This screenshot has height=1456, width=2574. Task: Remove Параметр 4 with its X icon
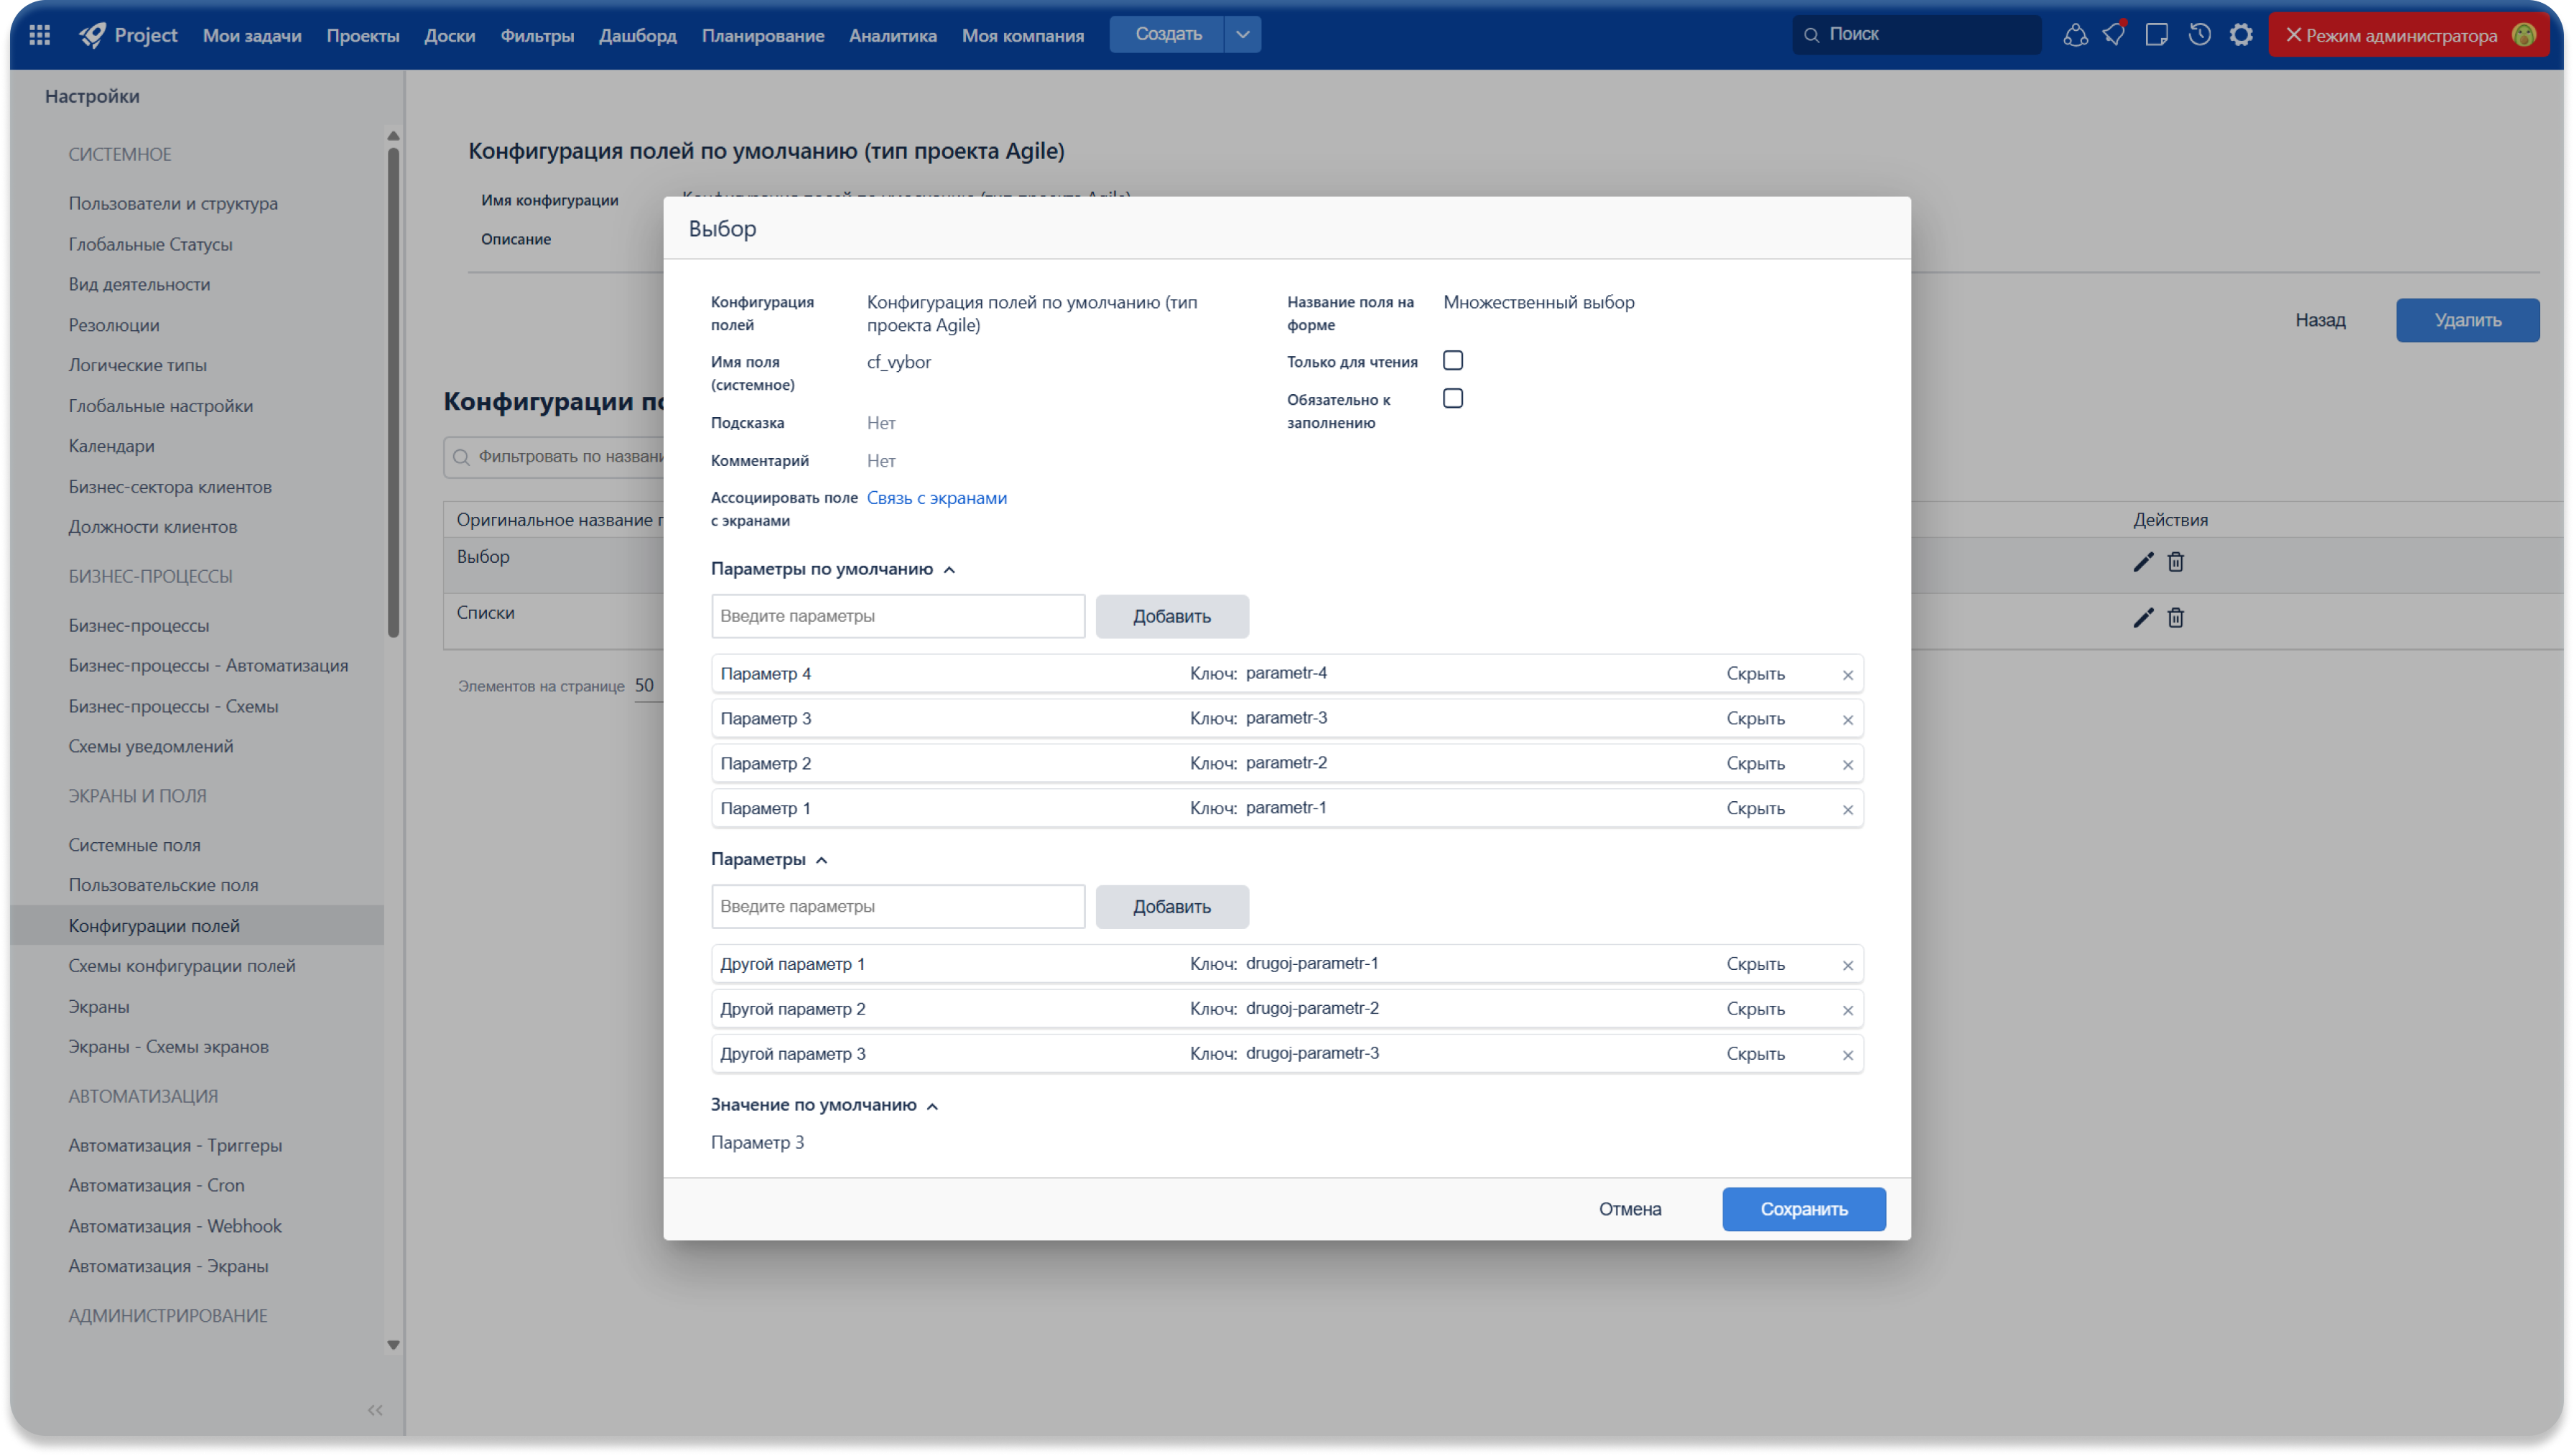tap(1847, 675)
